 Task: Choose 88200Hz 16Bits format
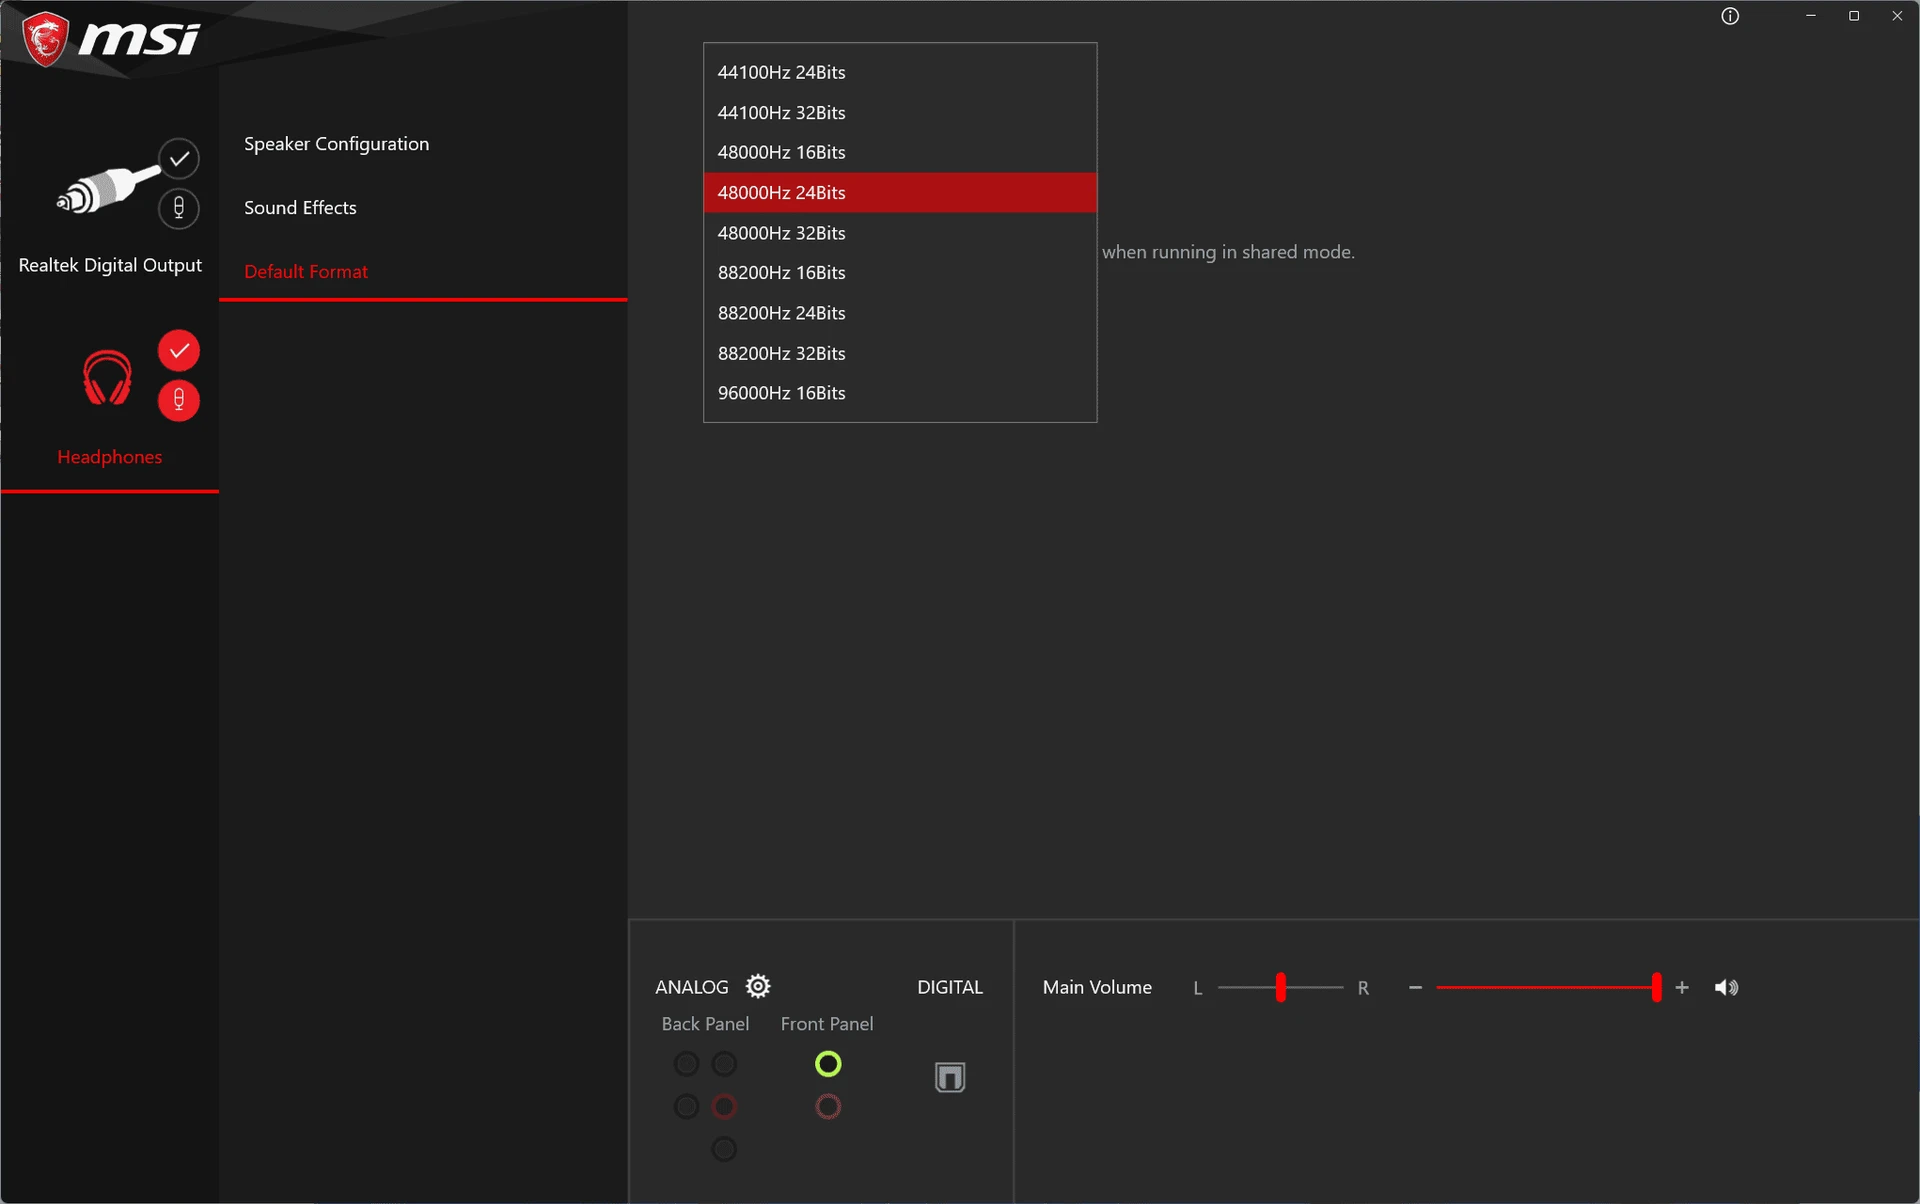coord(900,272)
